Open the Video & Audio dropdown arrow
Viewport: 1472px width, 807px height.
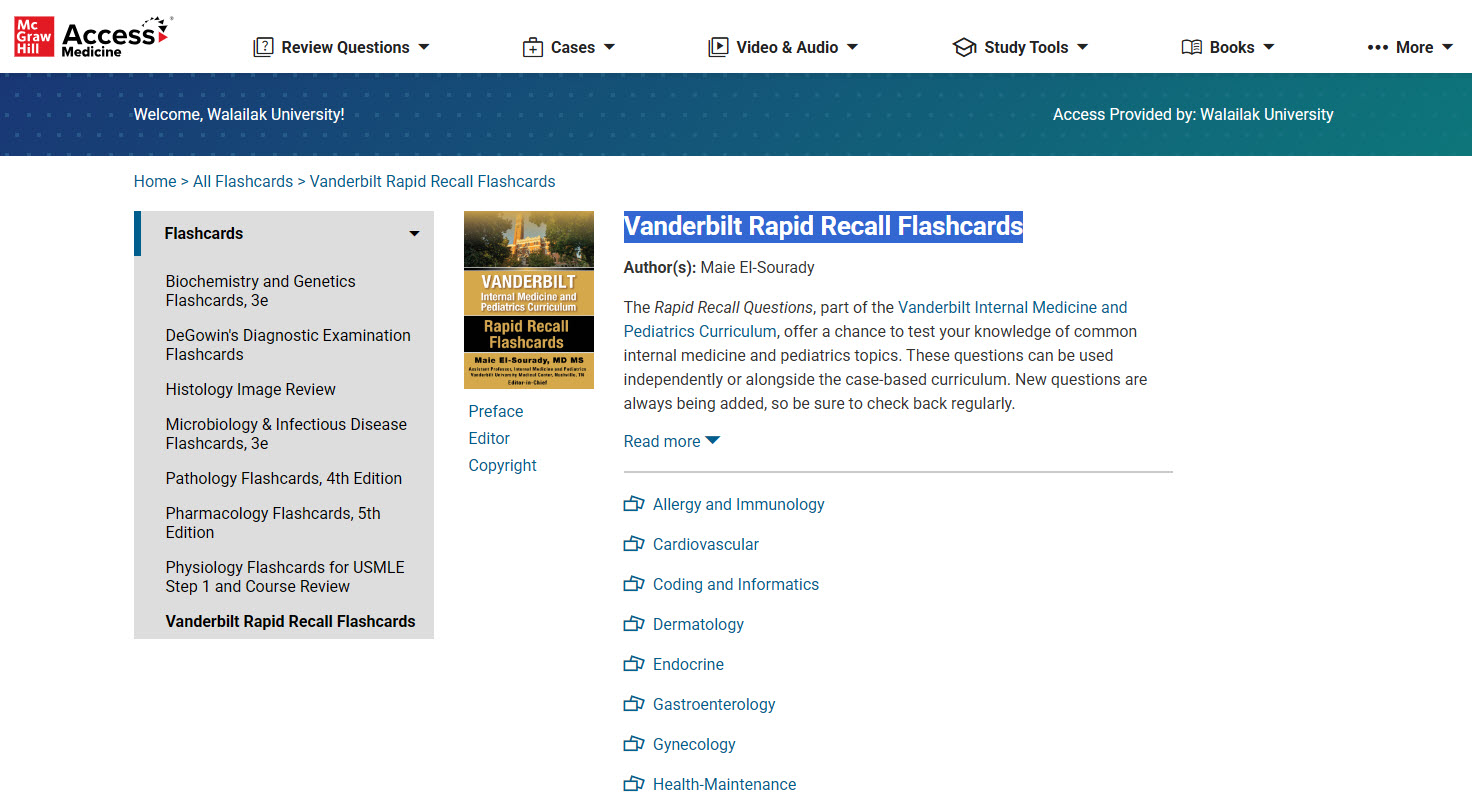[x=852, y=47]
